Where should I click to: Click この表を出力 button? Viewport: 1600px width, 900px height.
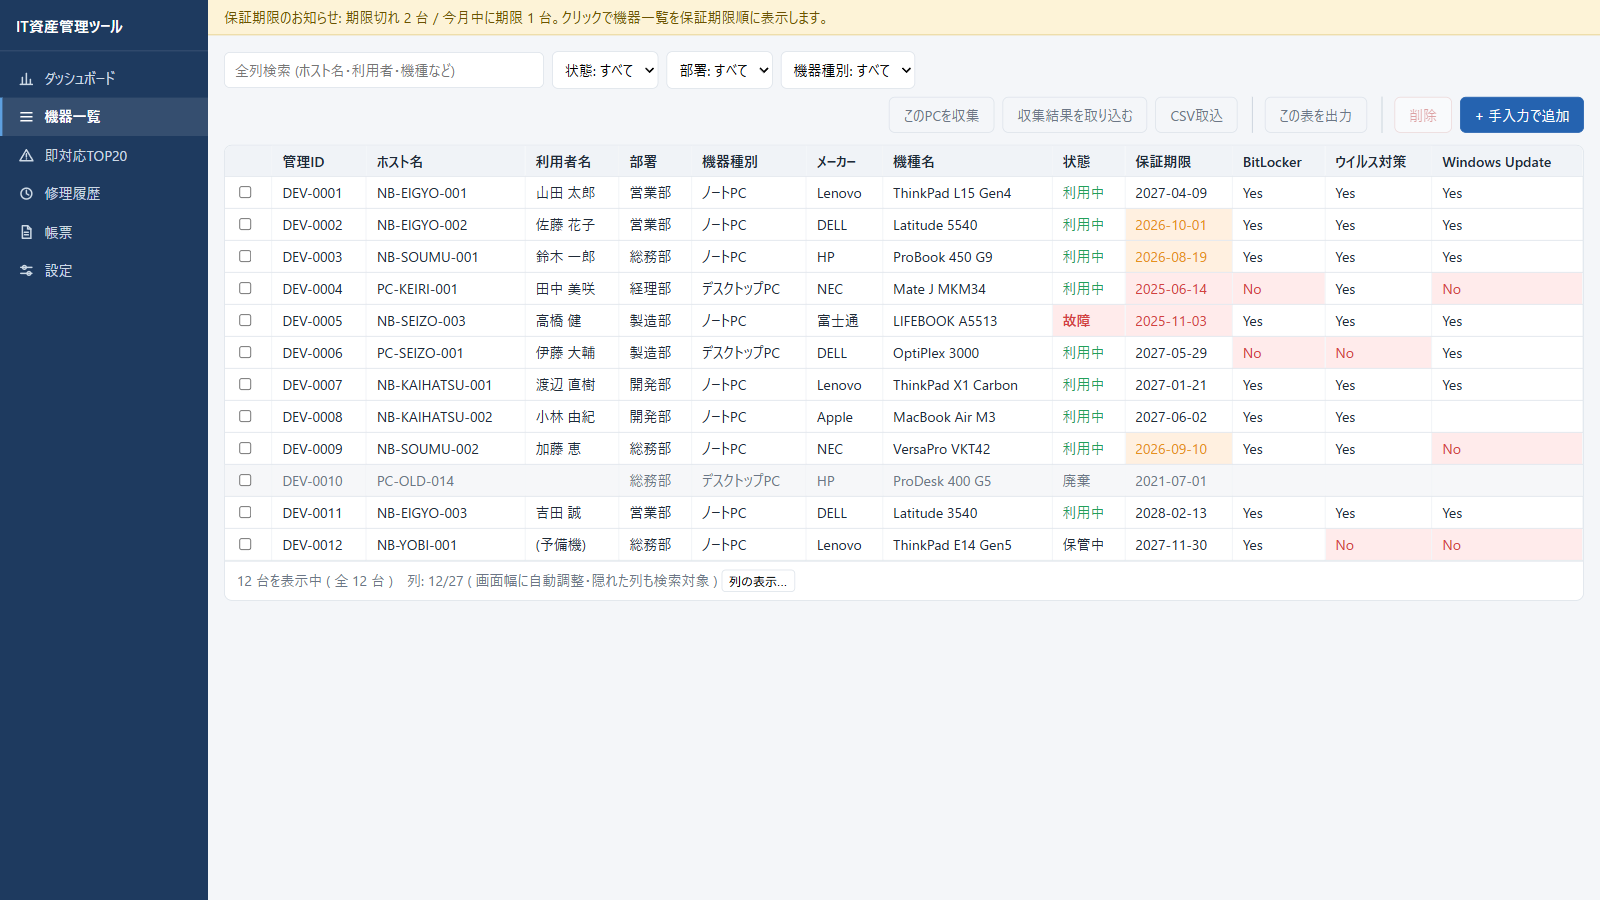coord(1315,115)
